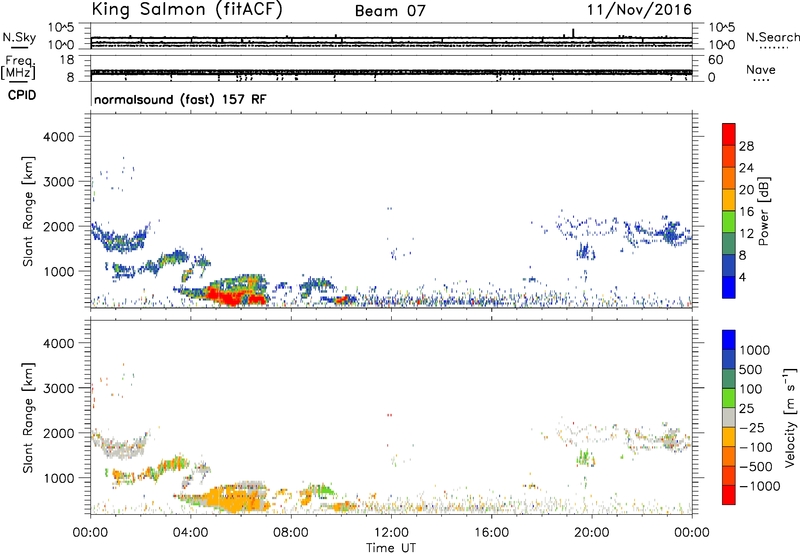The image size is (800, 554).
Task: Click velocity colorbar value '-25'
Action: 752,428
